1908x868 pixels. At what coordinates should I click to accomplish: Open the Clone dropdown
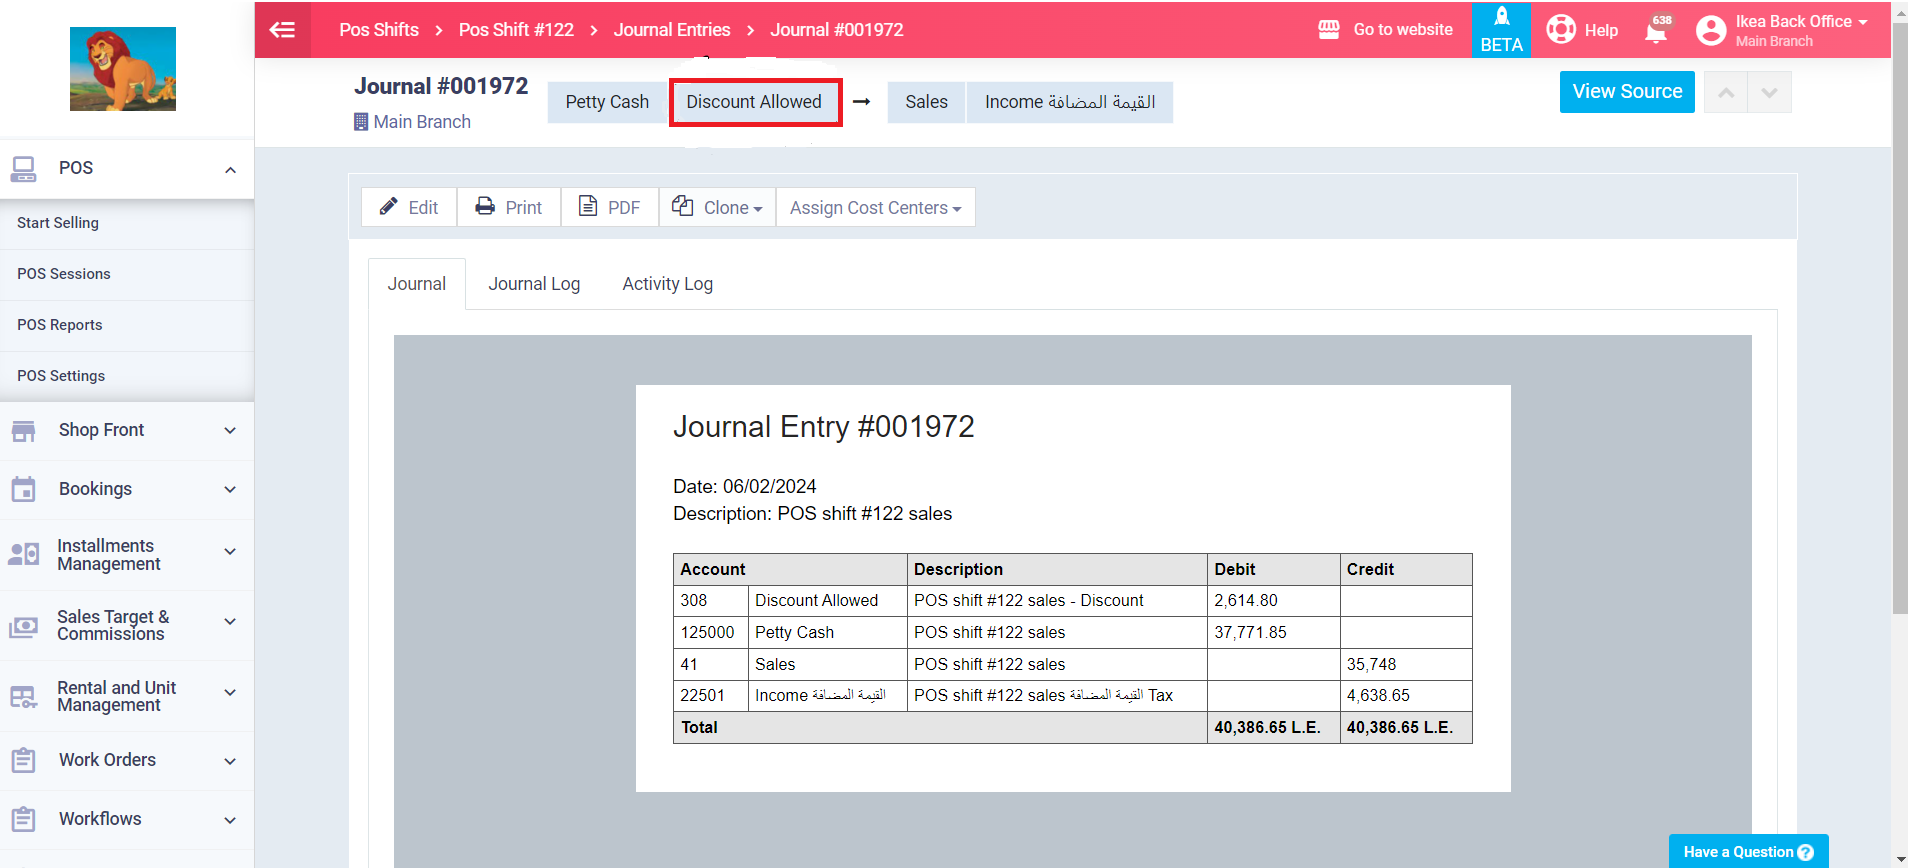click(717, 207)
